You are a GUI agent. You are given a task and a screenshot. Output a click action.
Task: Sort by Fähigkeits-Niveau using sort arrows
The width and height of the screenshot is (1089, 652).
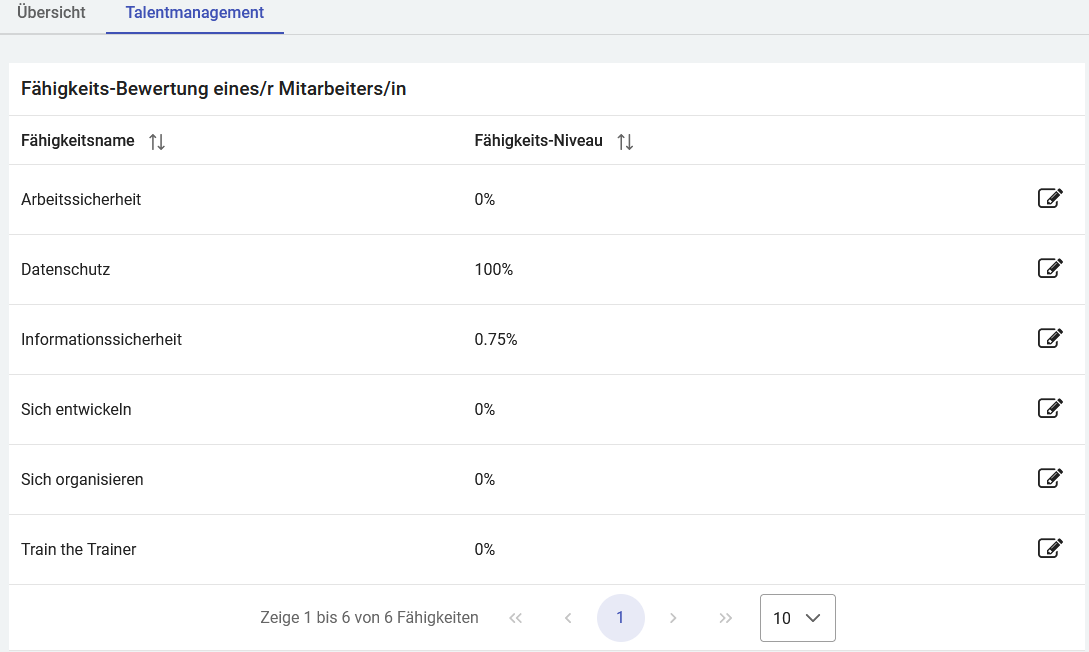(625, 142)
